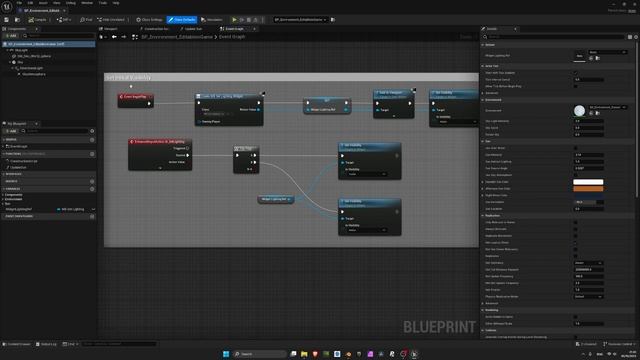Open the File menu
Screen dimensions: 640x360
[x=19, y=3]
